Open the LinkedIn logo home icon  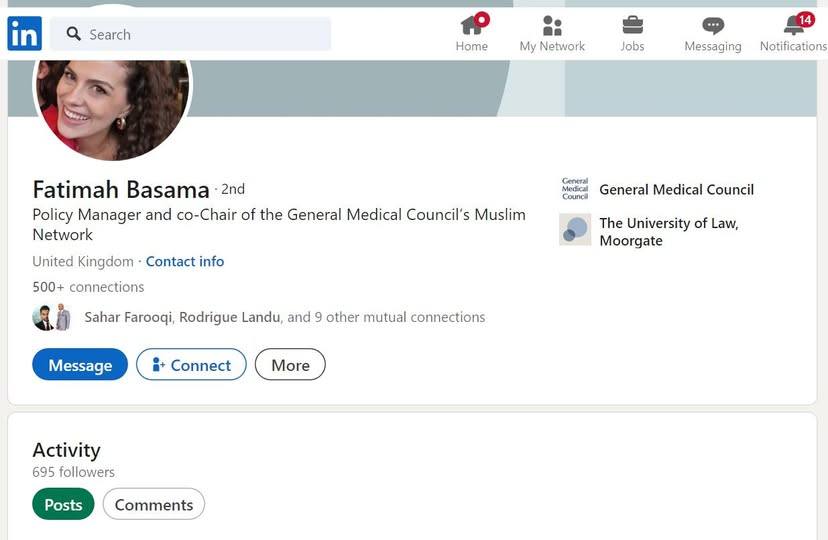(24, 33)
